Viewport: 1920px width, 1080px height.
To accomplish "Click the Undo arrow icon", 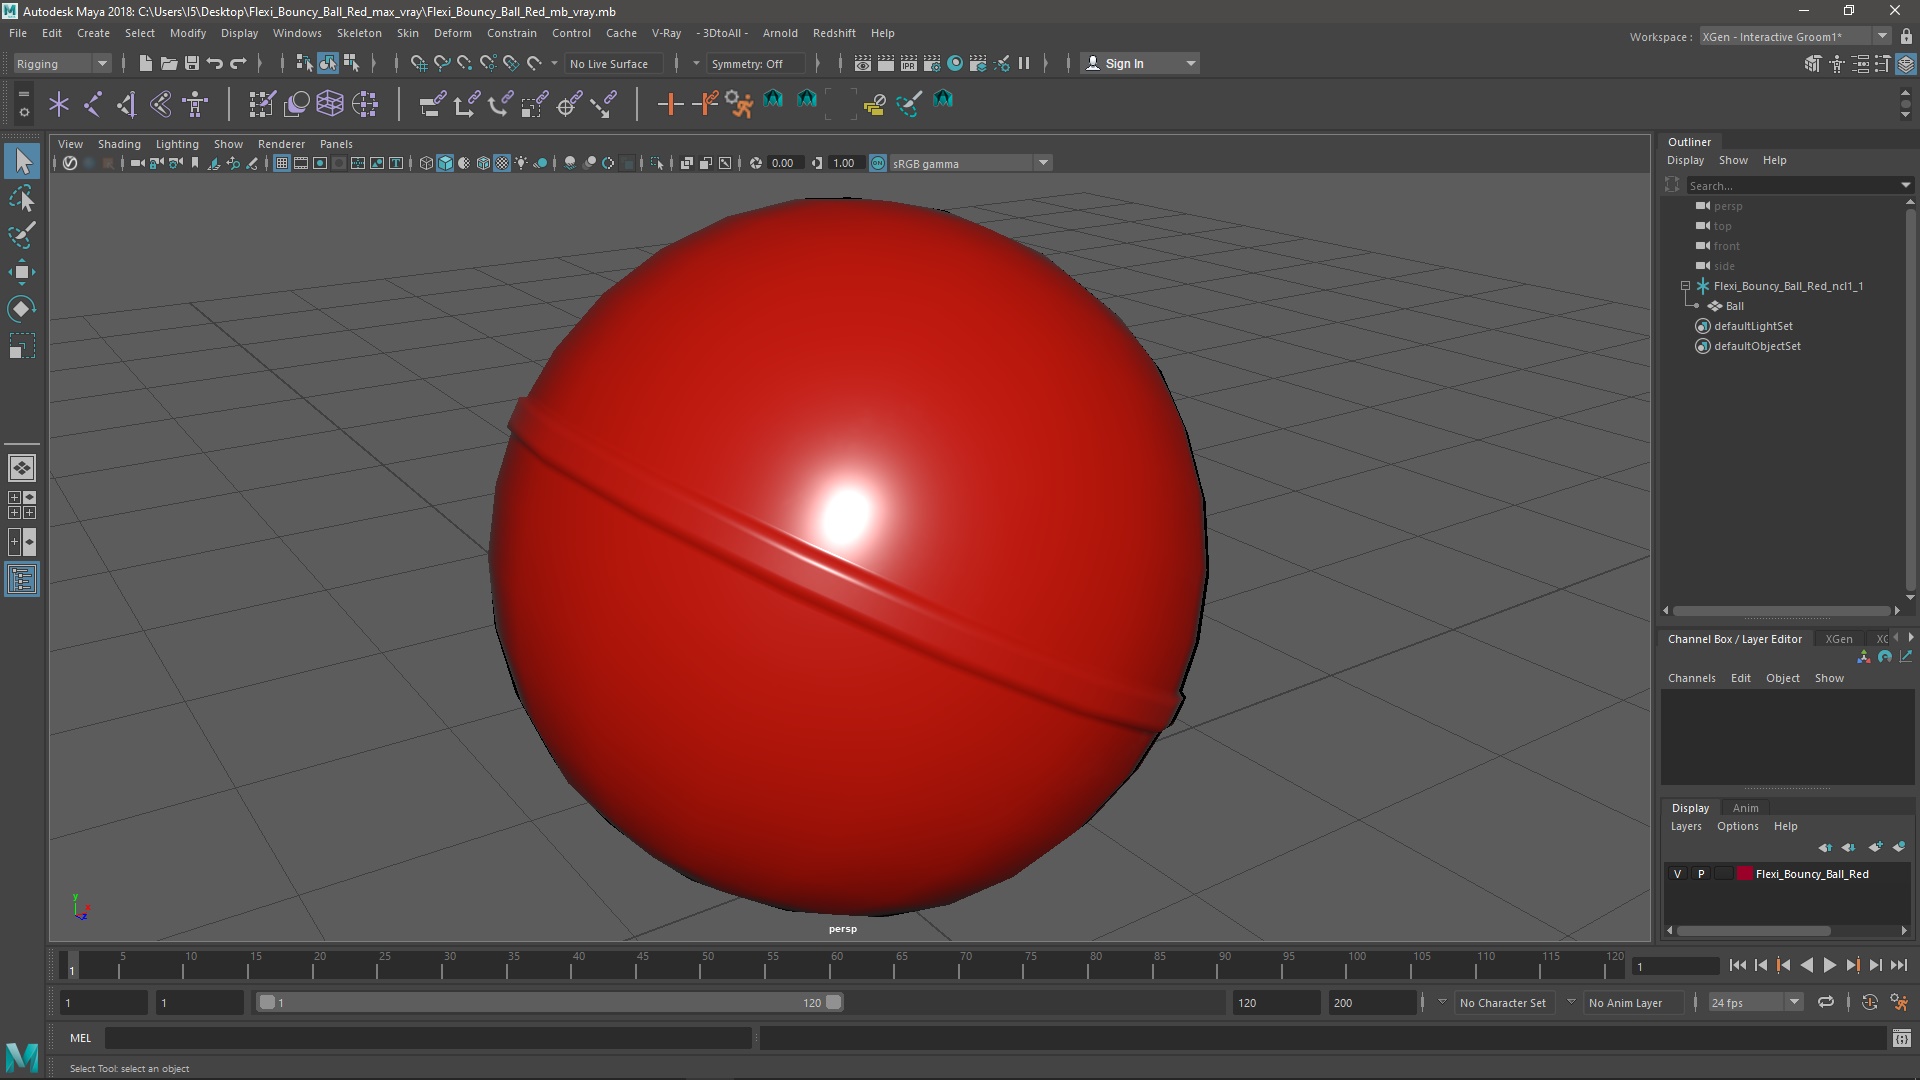I will [215, 63].
